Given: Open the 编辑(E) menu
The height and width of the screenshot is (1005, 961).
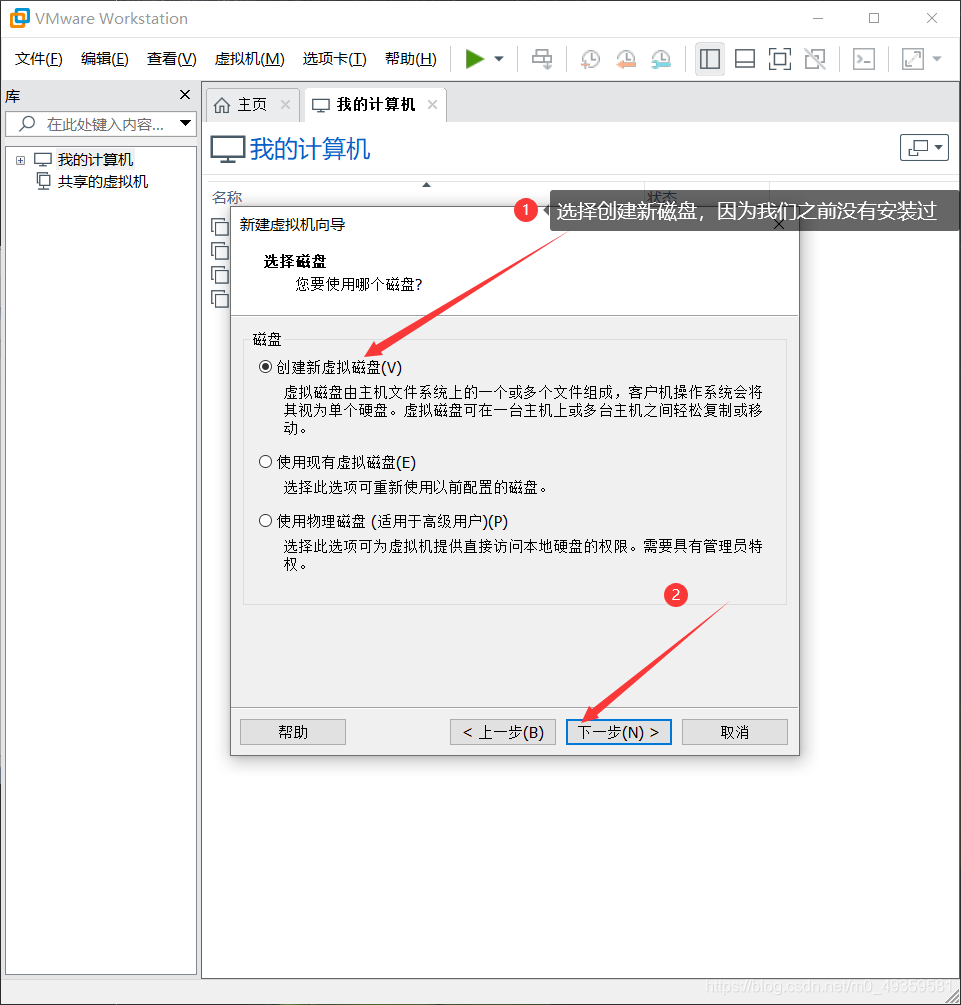Looking at the screenshot, I should point(104,59).
